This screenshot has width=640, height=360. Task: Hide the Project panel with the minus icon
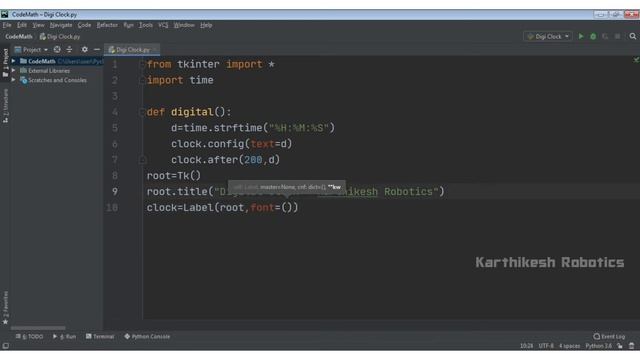(x=97, y=49)
